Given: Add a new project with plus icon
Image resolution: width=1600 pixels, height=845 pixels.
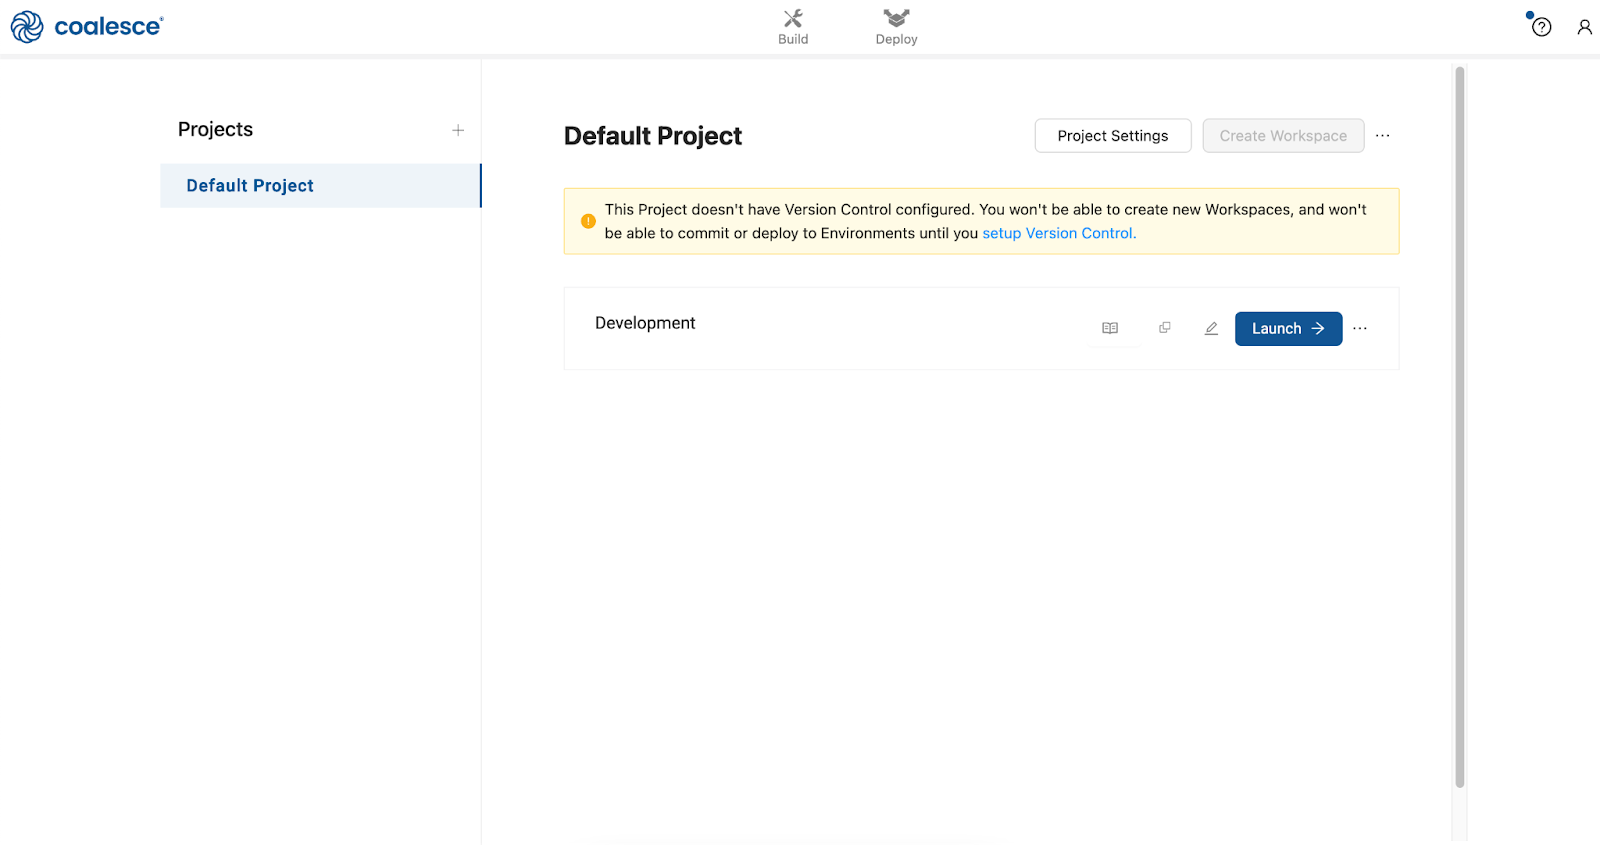Looking at the screenshot, I should point(458,130).
